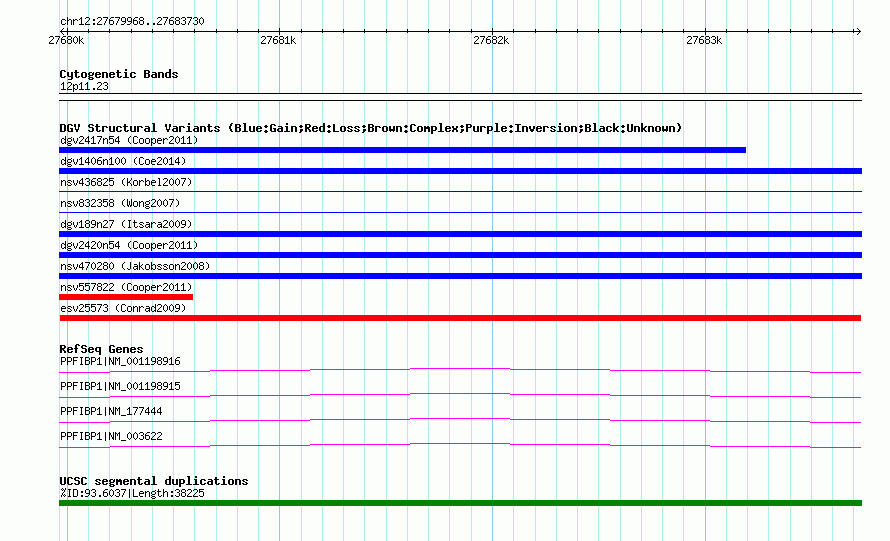Click the RefSeq Genes track heading

coord(101,349)
